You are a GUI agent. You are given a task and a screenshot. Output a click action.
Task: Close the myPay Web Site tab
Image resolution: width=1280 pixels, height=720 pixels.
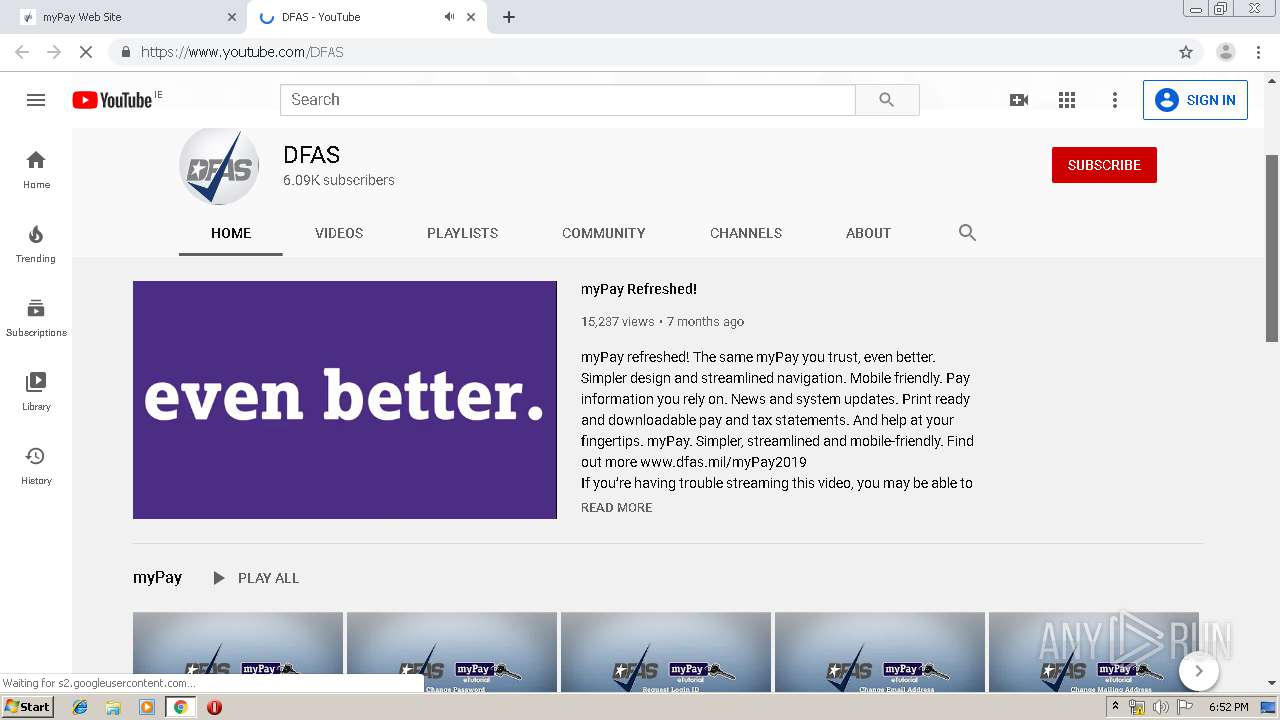232,17
